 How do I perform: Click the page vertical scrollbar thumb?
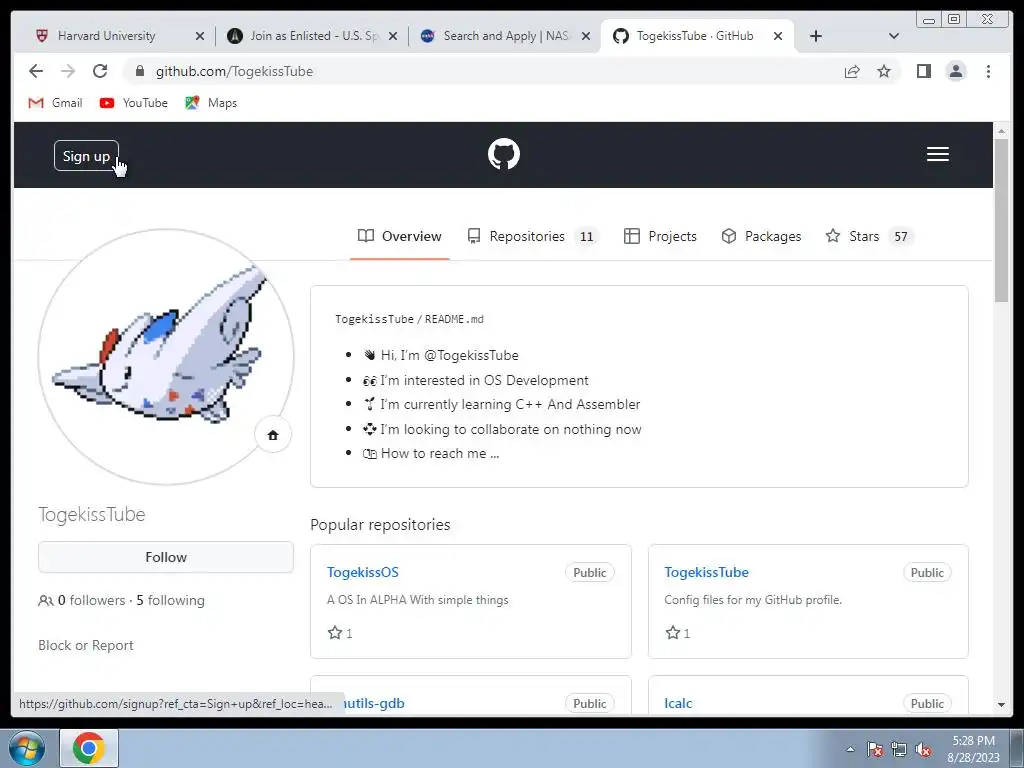(x=1001, y=220)
